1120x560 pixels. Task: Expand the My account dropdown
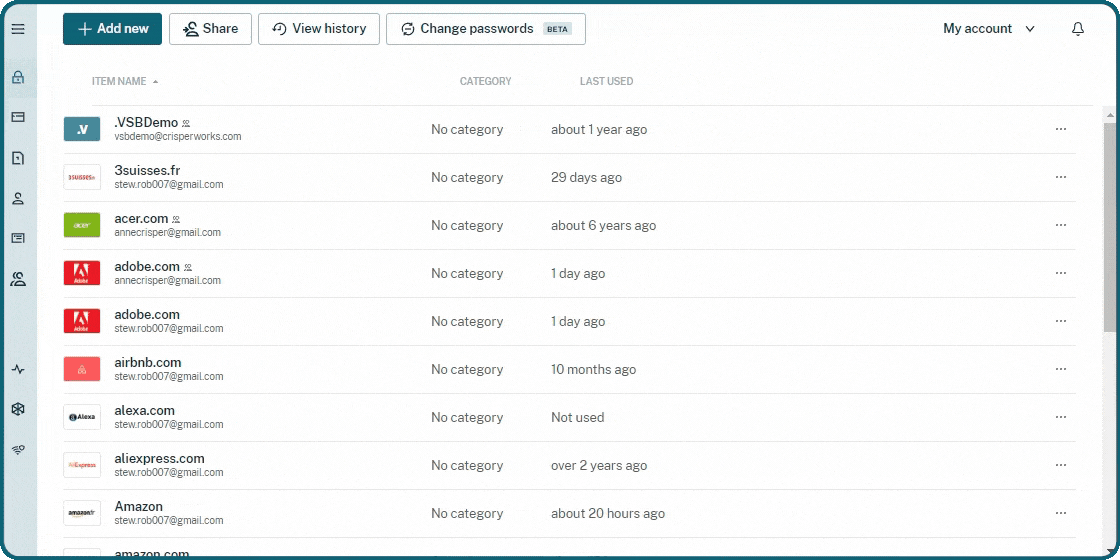coord(988,29)
